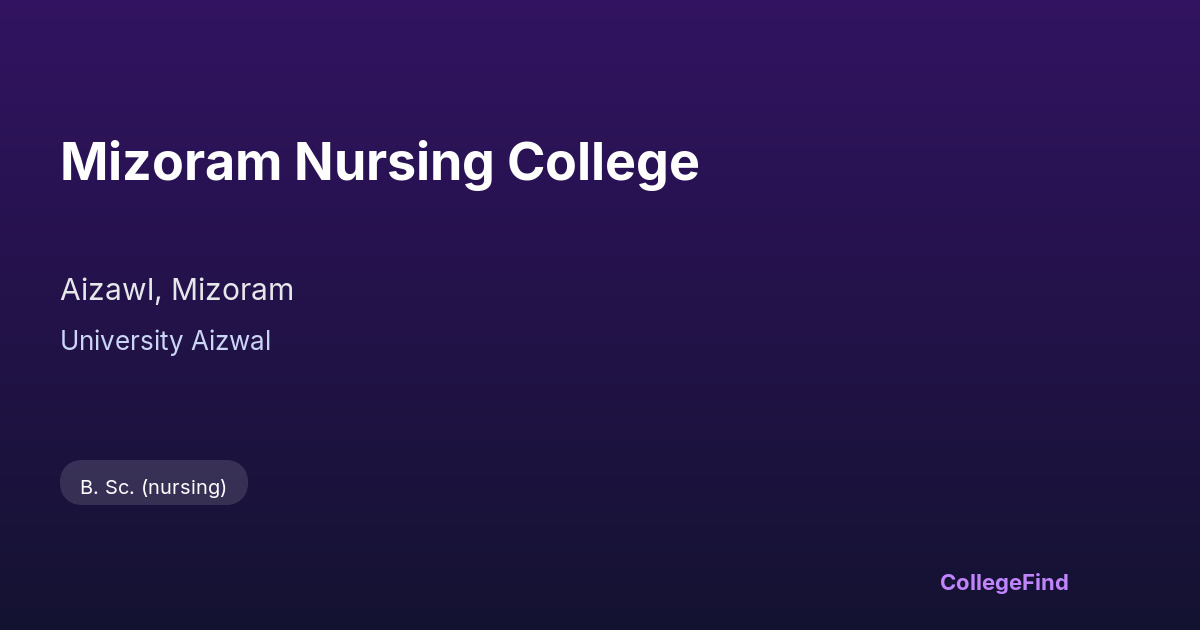Click "(nursing)" inside the course pill

point(184,487)
